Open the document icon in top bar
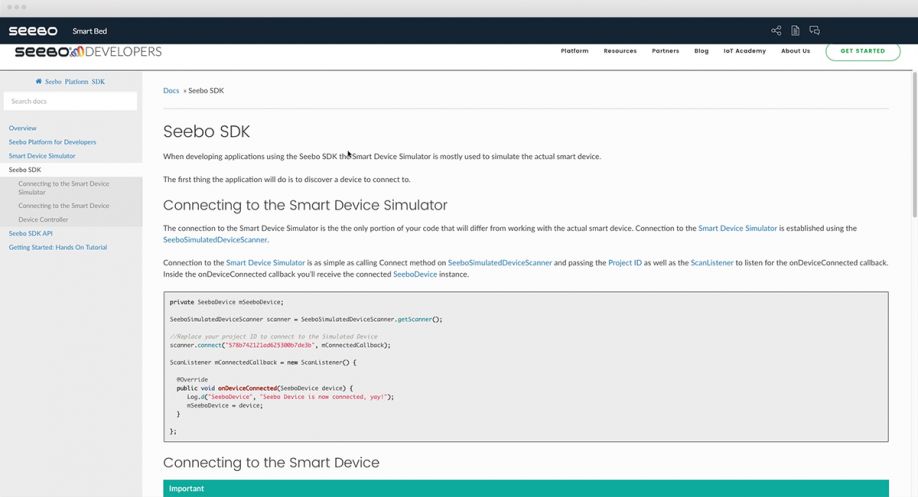The width and height of the screenshot is (918, 497). point(795,30)
